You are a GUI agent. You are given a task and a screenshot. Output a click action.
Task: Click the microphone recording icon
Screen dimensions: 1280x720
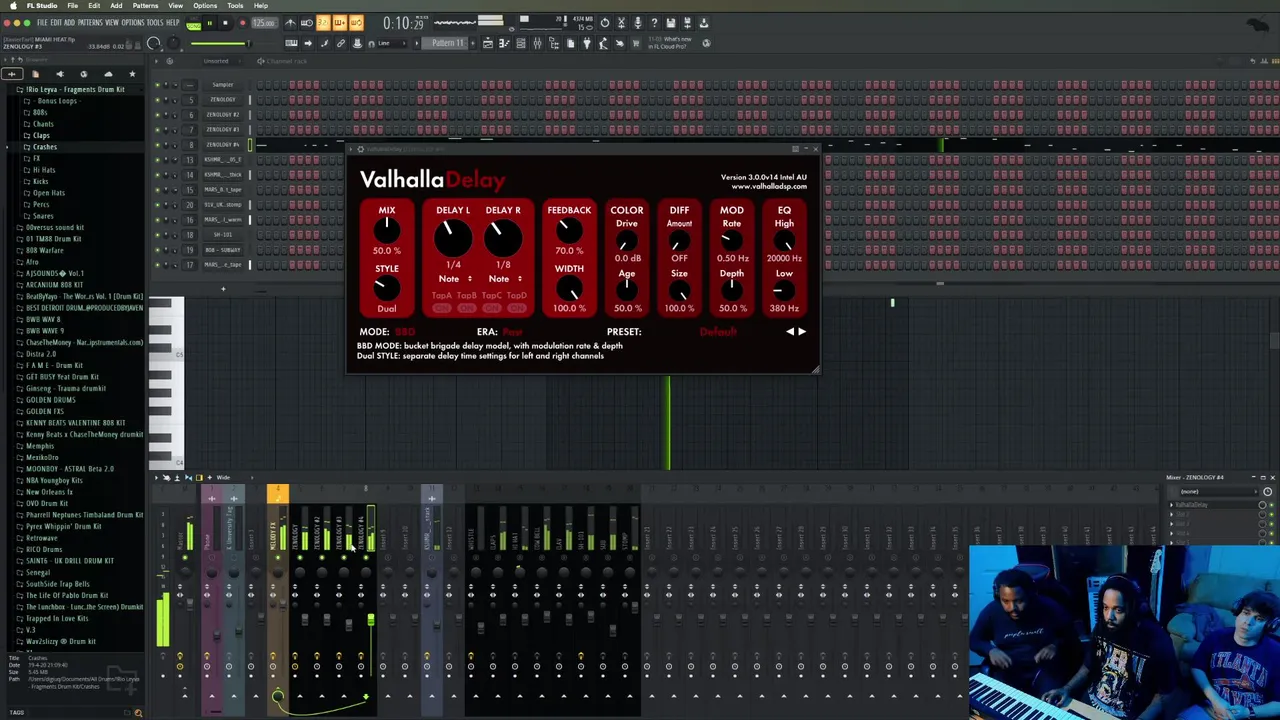pos(638,23)
